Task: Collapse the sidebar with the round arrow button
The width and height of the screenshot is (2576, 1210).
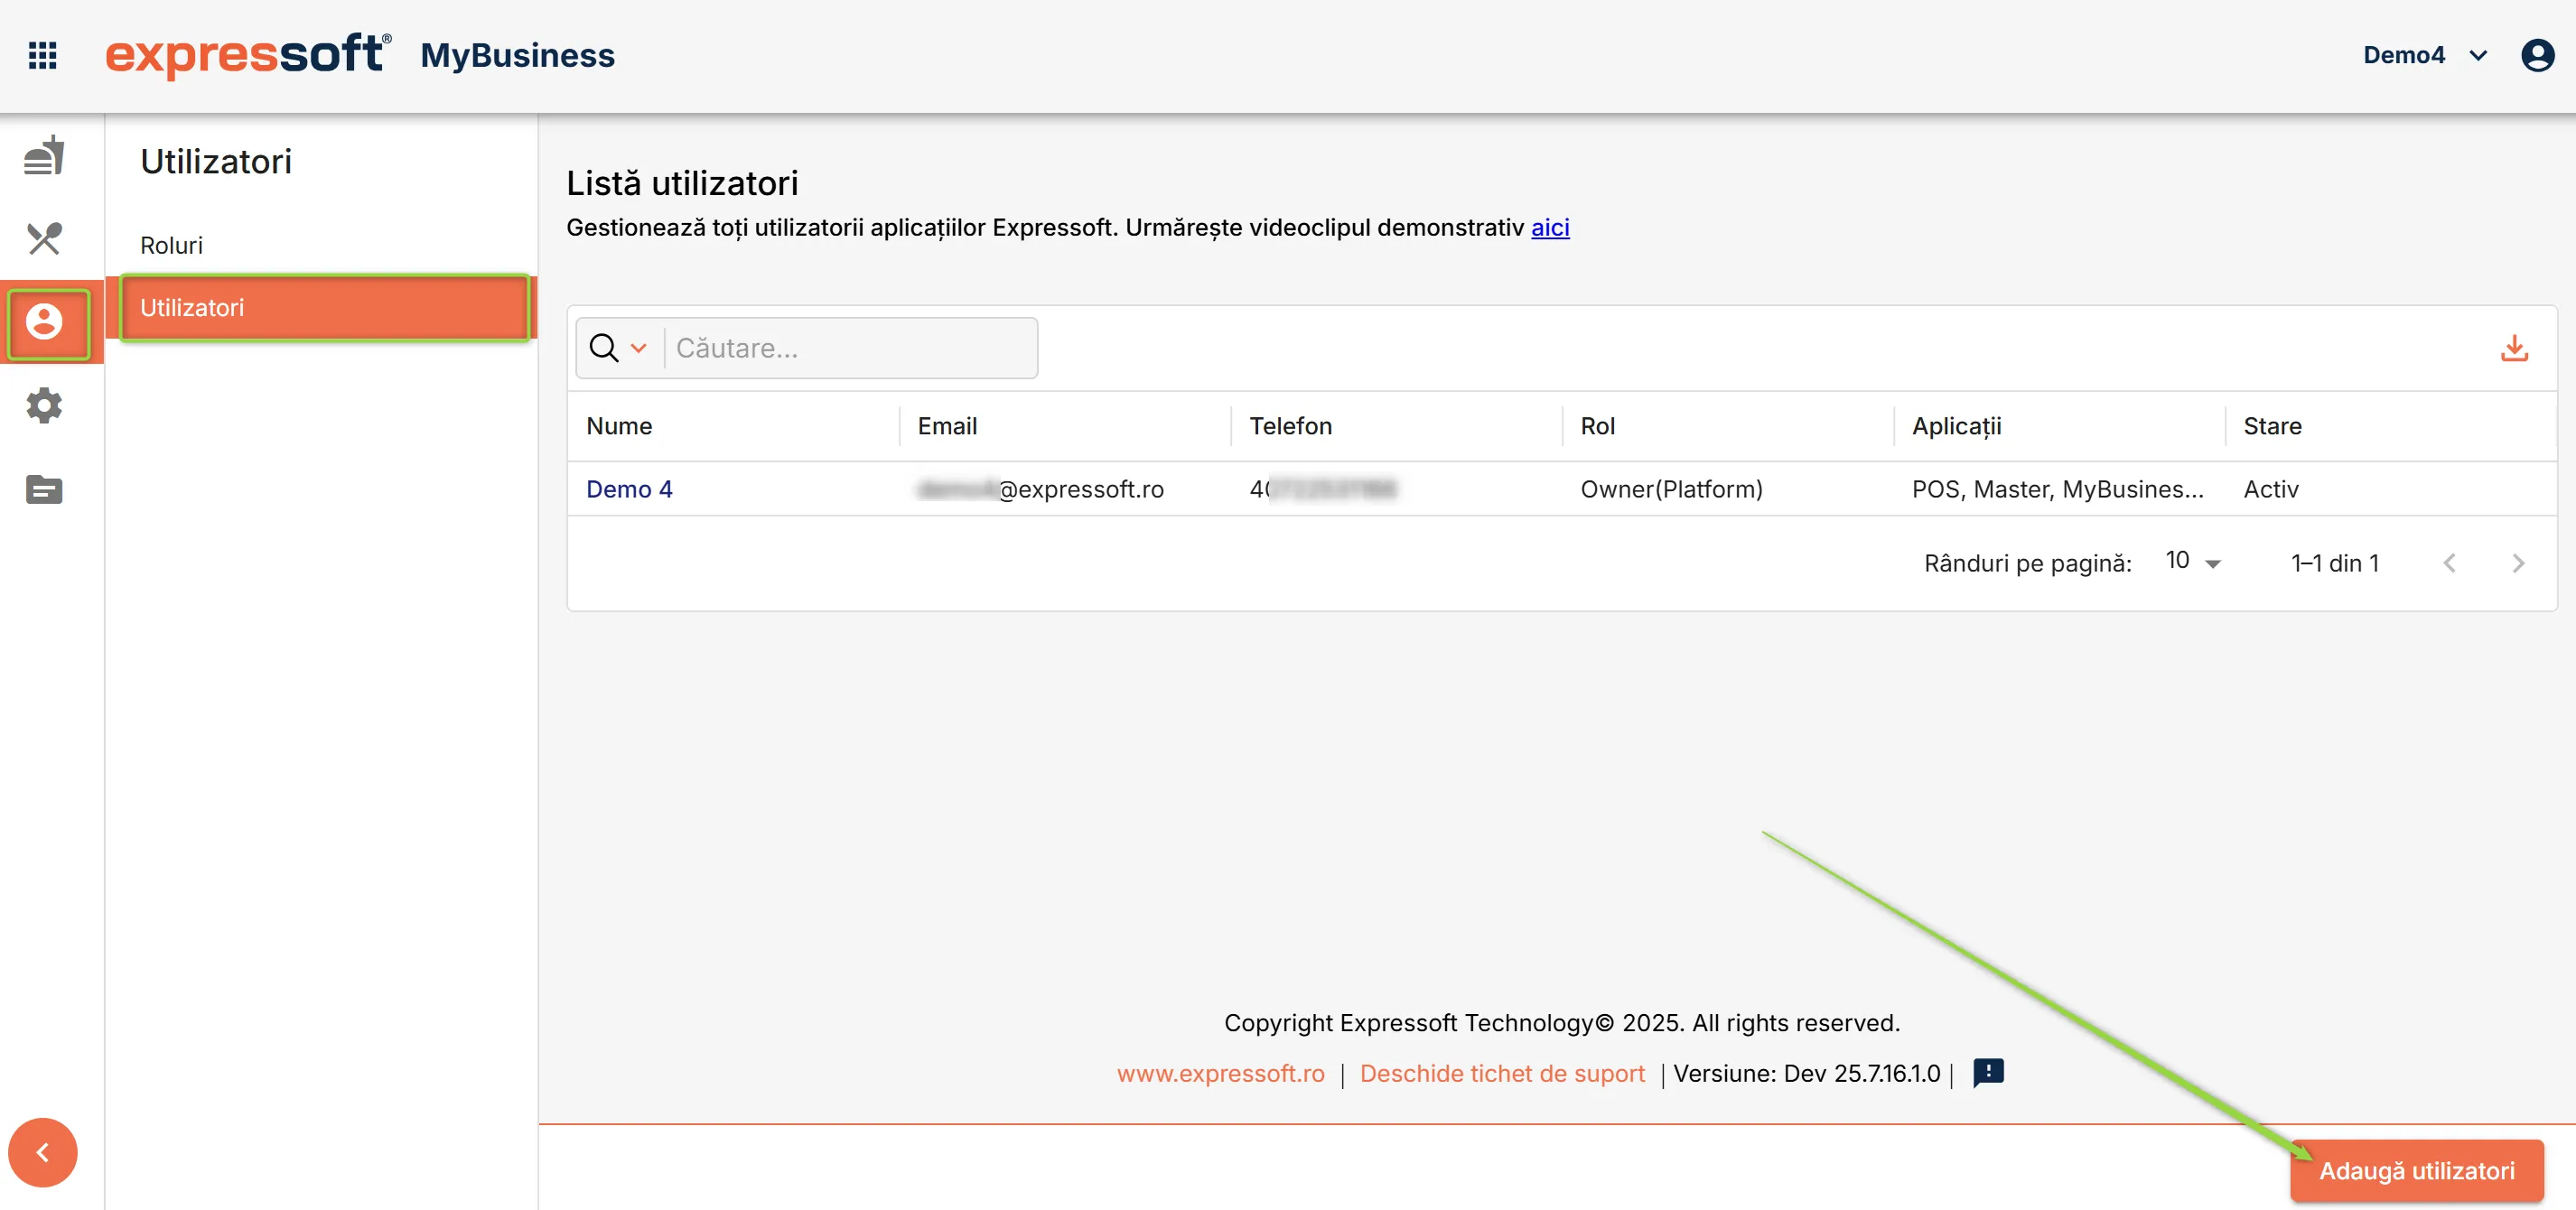Action: tap(43, 1152)
